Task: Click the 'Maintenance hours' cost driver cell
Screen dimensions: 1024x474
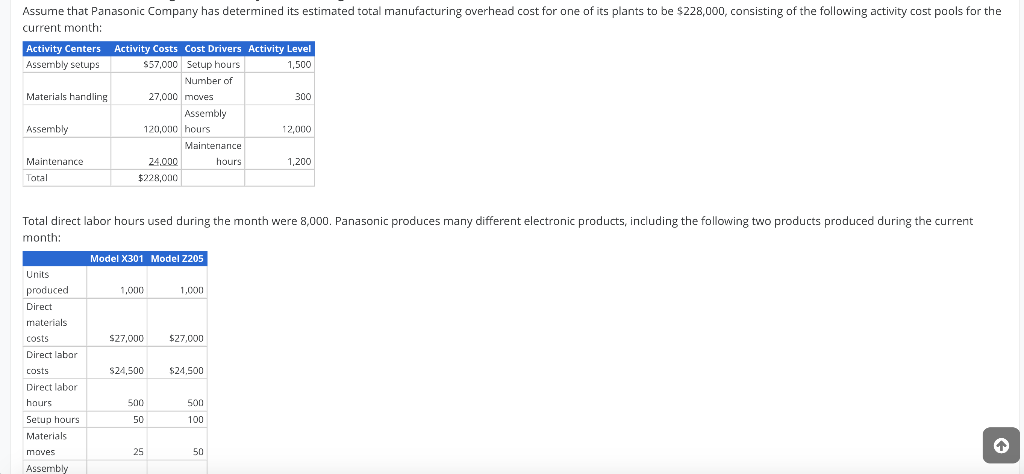Action: click(x=213, y=153)
